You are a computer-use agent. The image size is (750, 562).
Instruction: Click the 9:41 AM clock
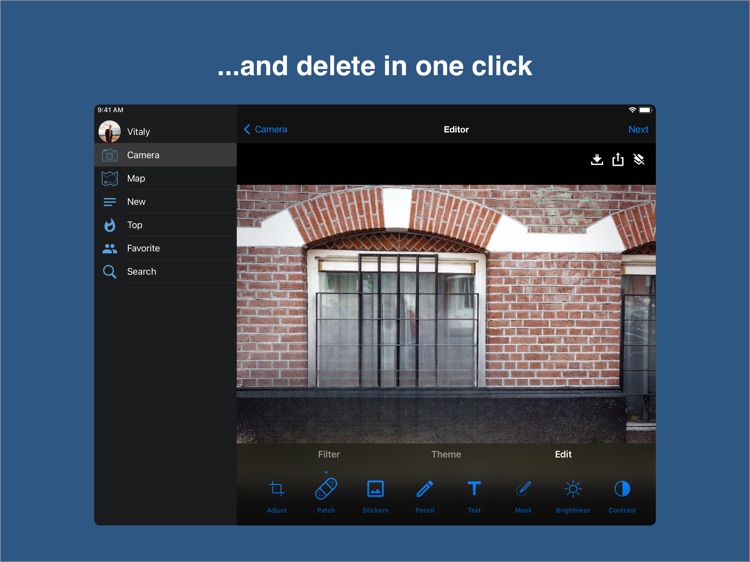coord(110,110)
